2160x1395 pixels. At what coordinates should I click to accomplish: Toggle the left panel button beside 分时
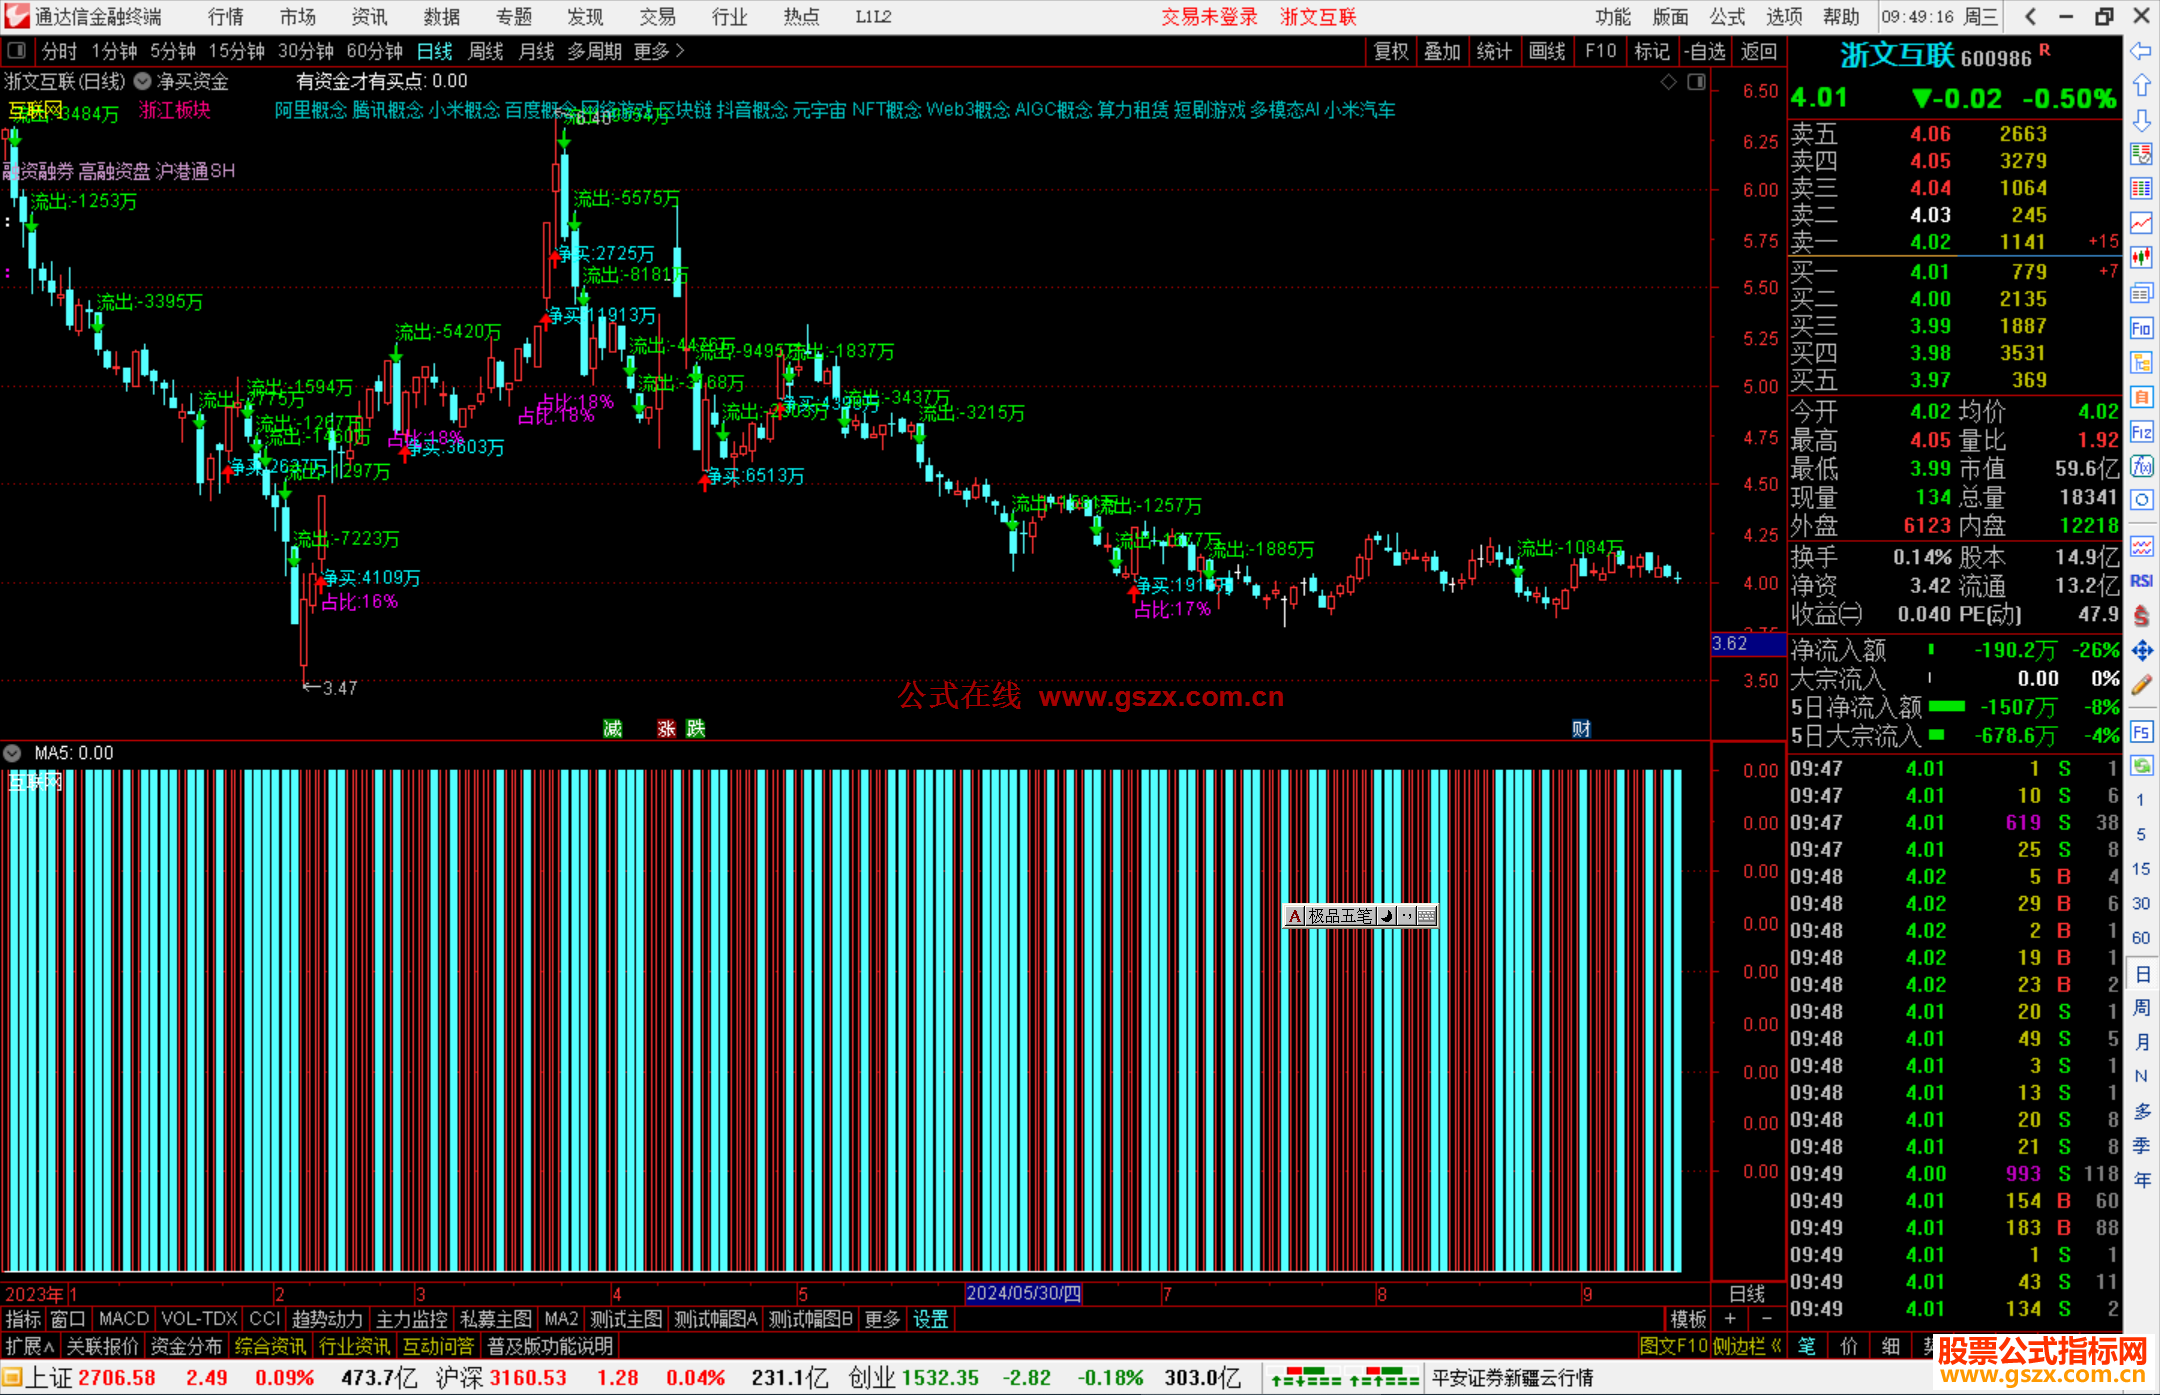tap(17, 51)
